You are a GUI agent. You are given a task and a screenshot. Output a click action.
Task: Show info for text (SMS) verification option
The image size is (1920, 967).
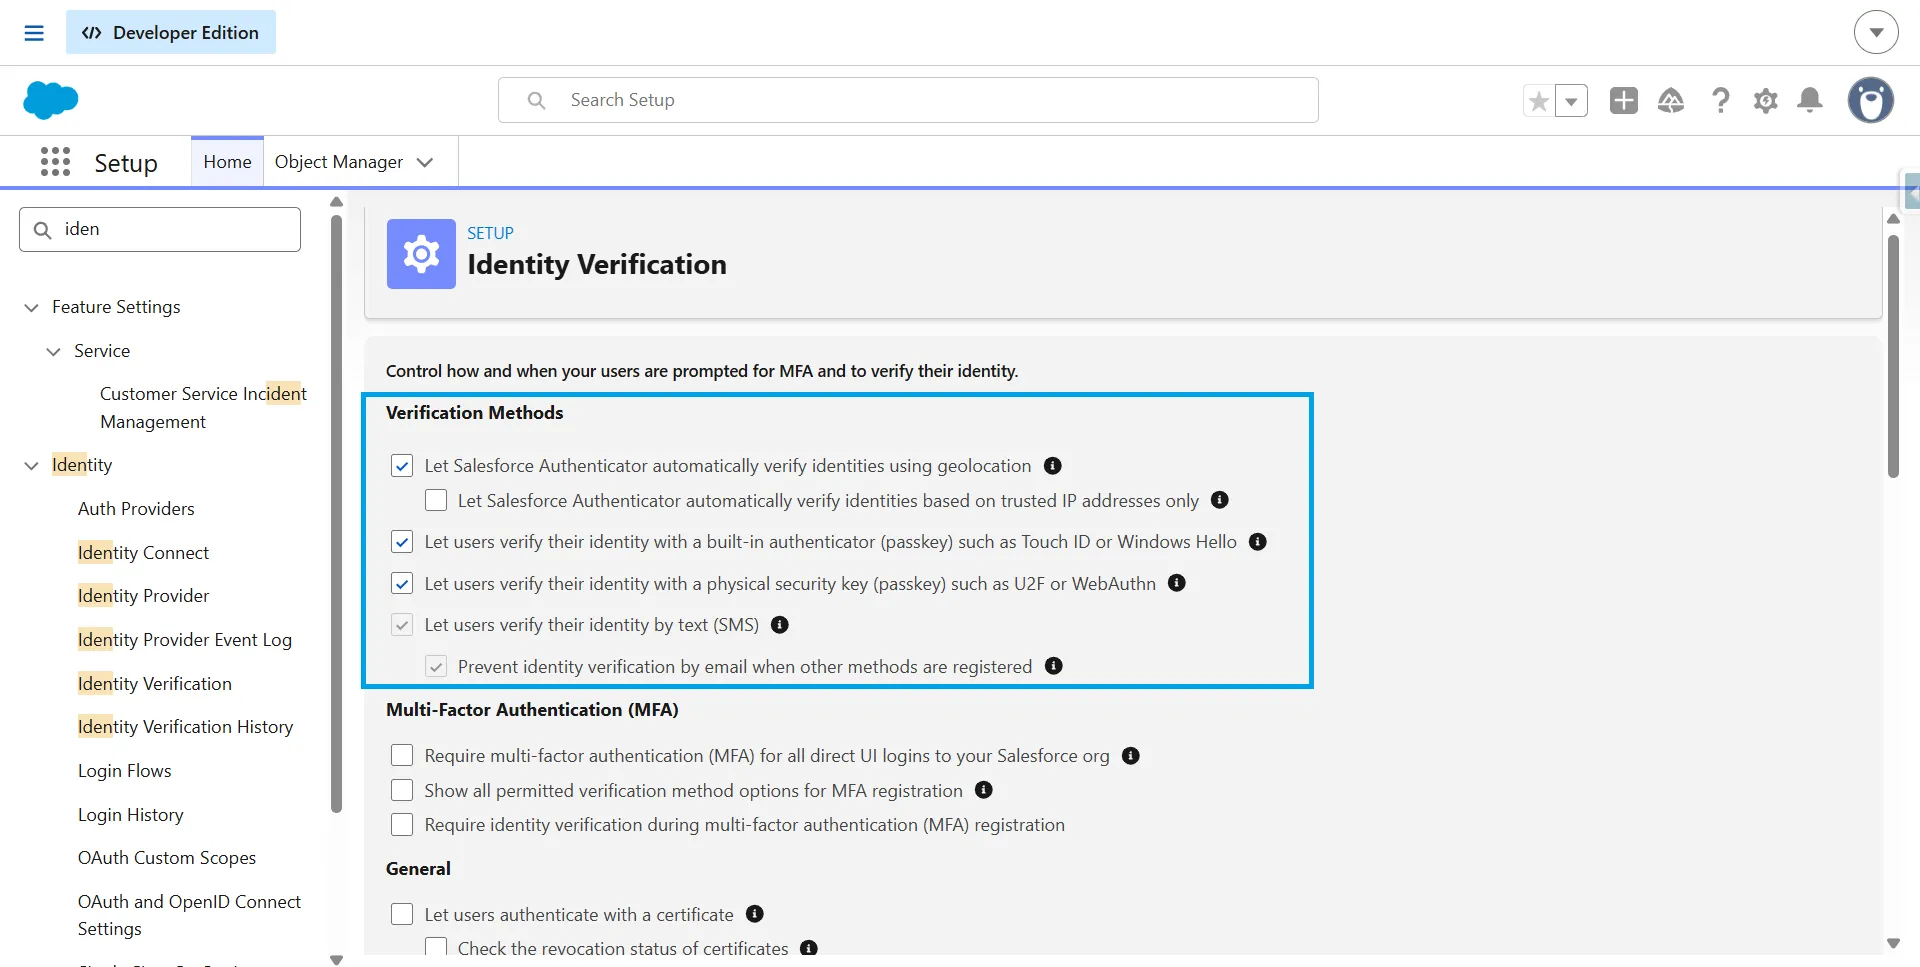coord(780,625)
